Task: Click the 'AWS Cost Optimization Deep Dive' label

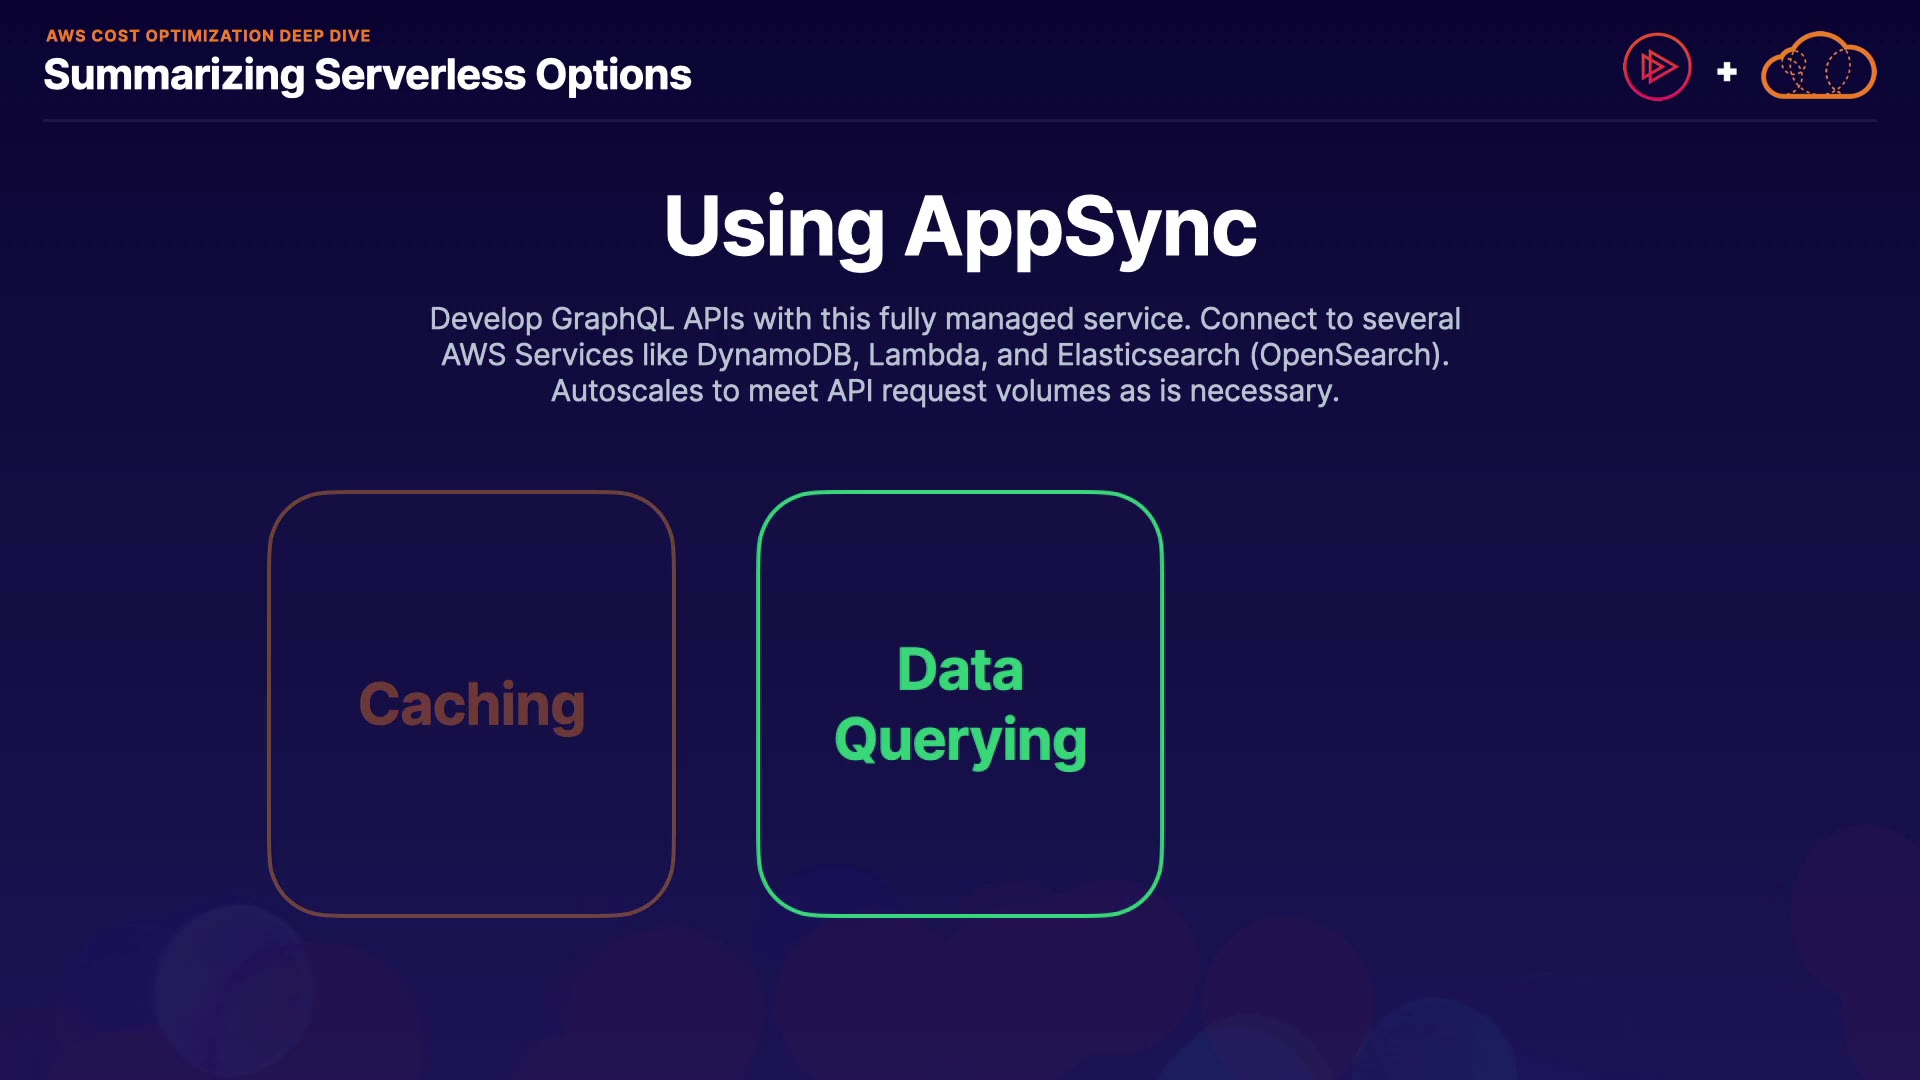Action: click(208, 36)
